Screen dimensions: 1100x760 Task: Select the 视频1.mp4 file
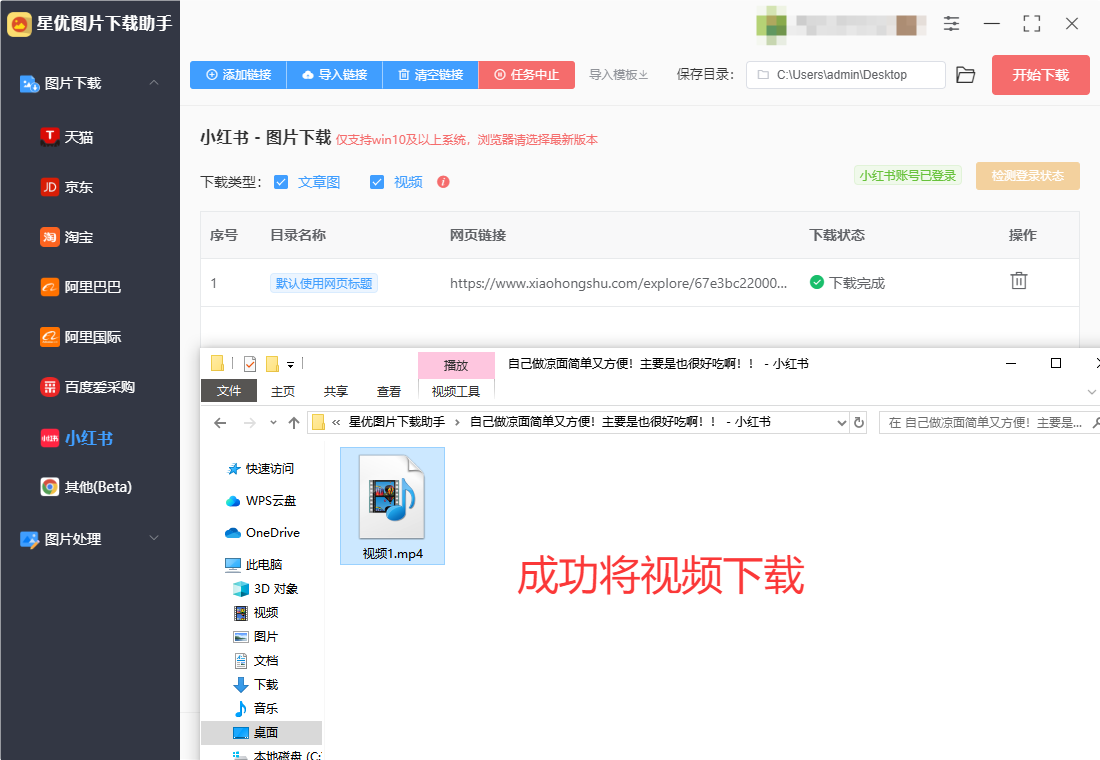(392, 505)
